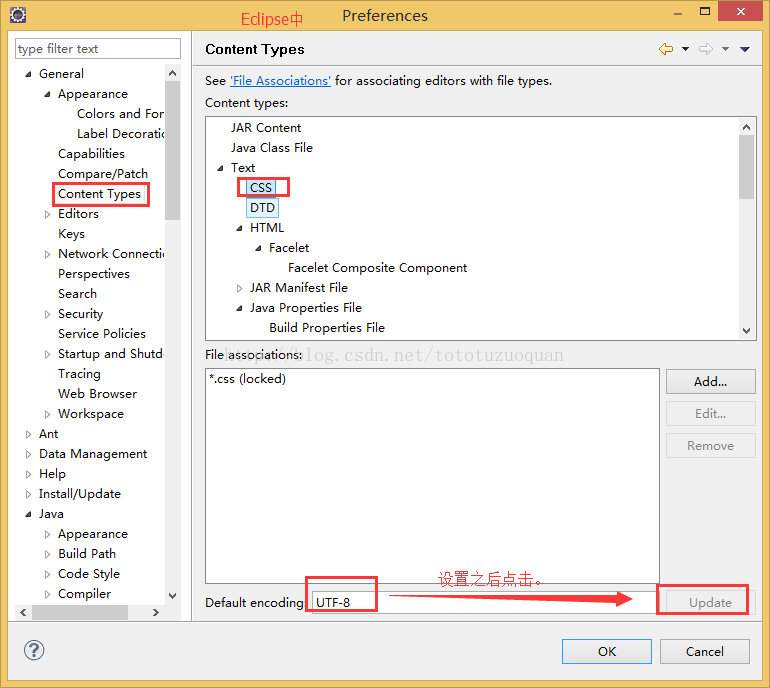This screenshot has height=688, width=770.
Task: Expand the Startup and Shutdown node
Action: 47,355
